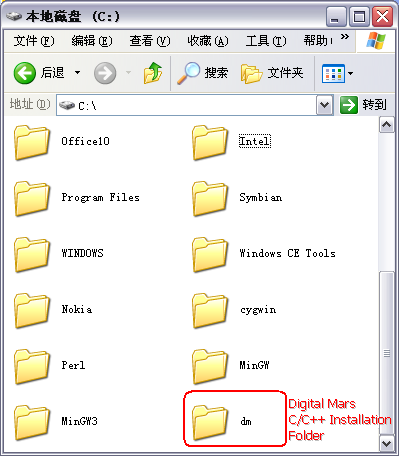Image resolution: width=399 pixels, height=456 pixels.
Task: Select the cygwin folder icon
Action: pos(210,311)
